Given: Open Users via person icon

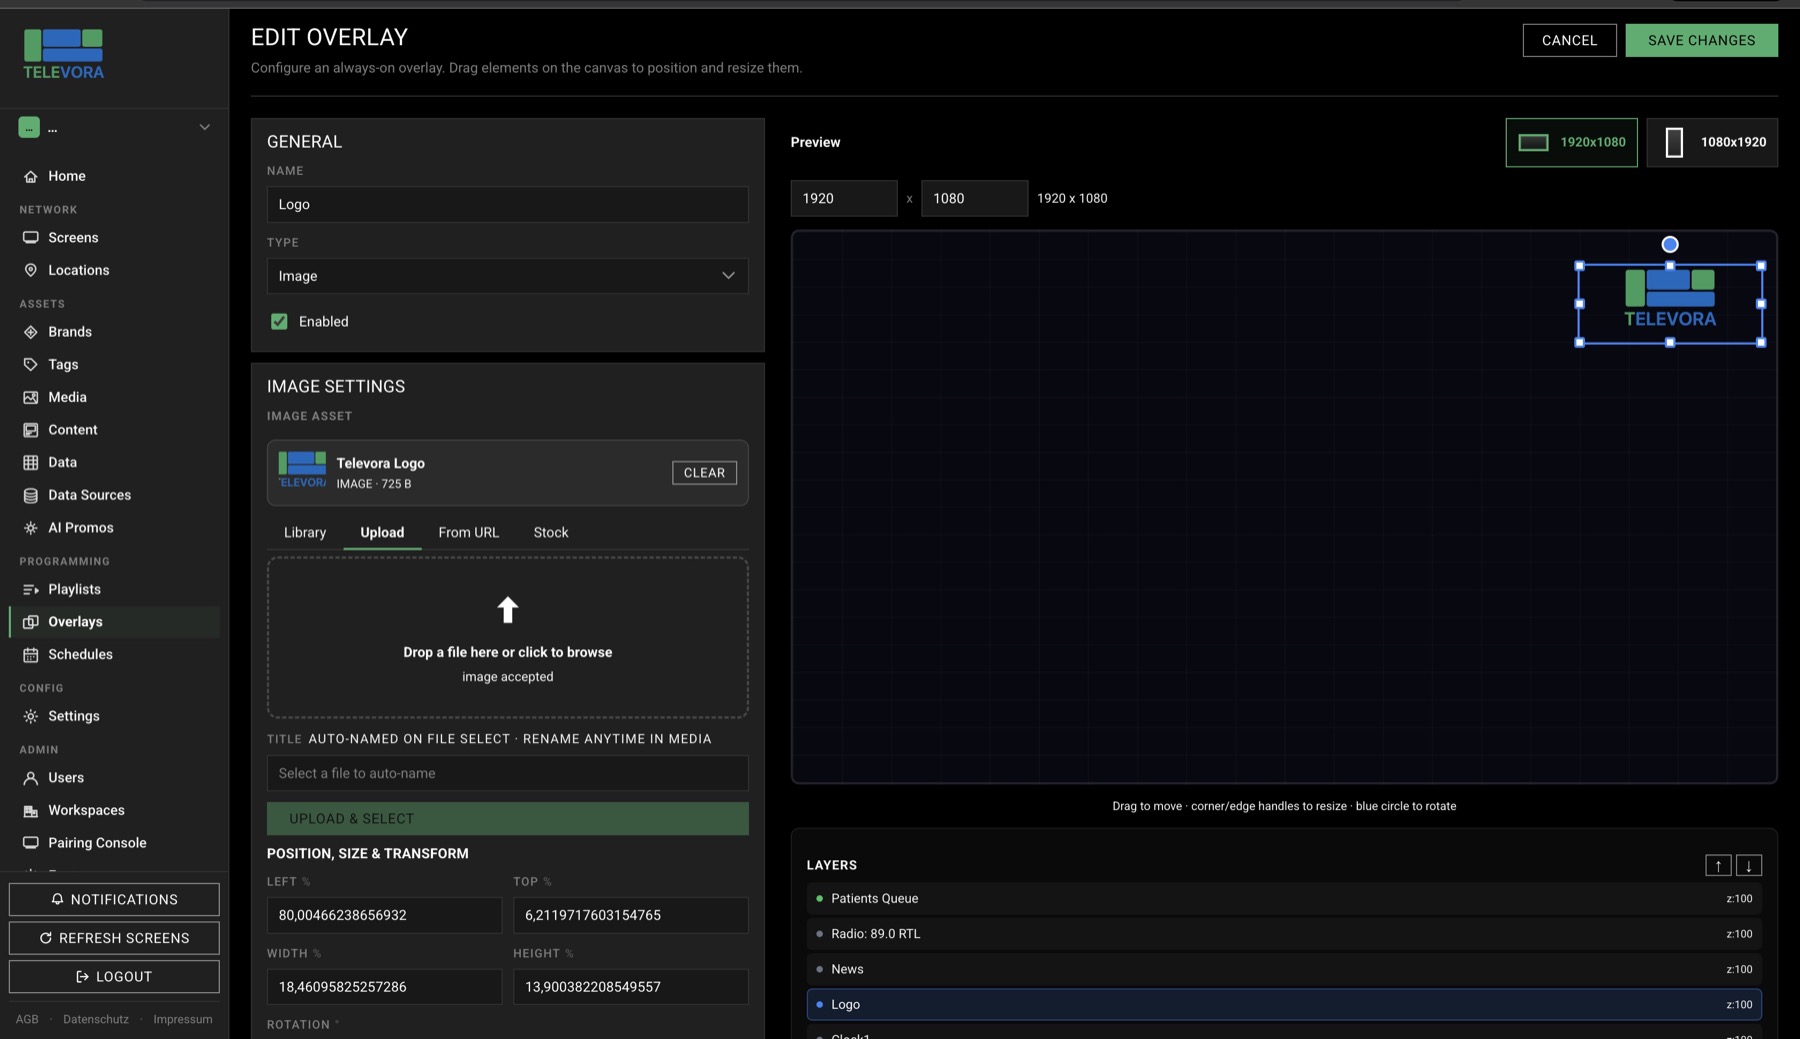Looking at the screenshot, I should (x=31, y=778).
